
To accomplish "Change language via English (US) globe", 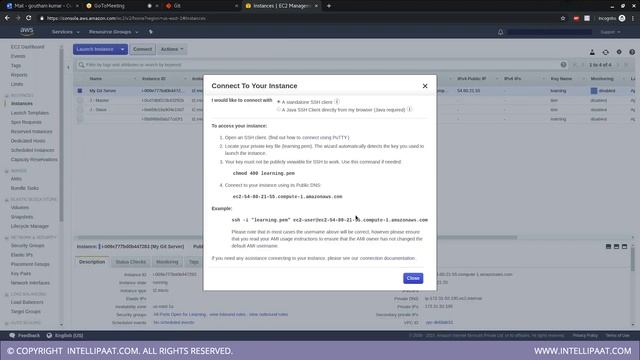I will point(49,336).
